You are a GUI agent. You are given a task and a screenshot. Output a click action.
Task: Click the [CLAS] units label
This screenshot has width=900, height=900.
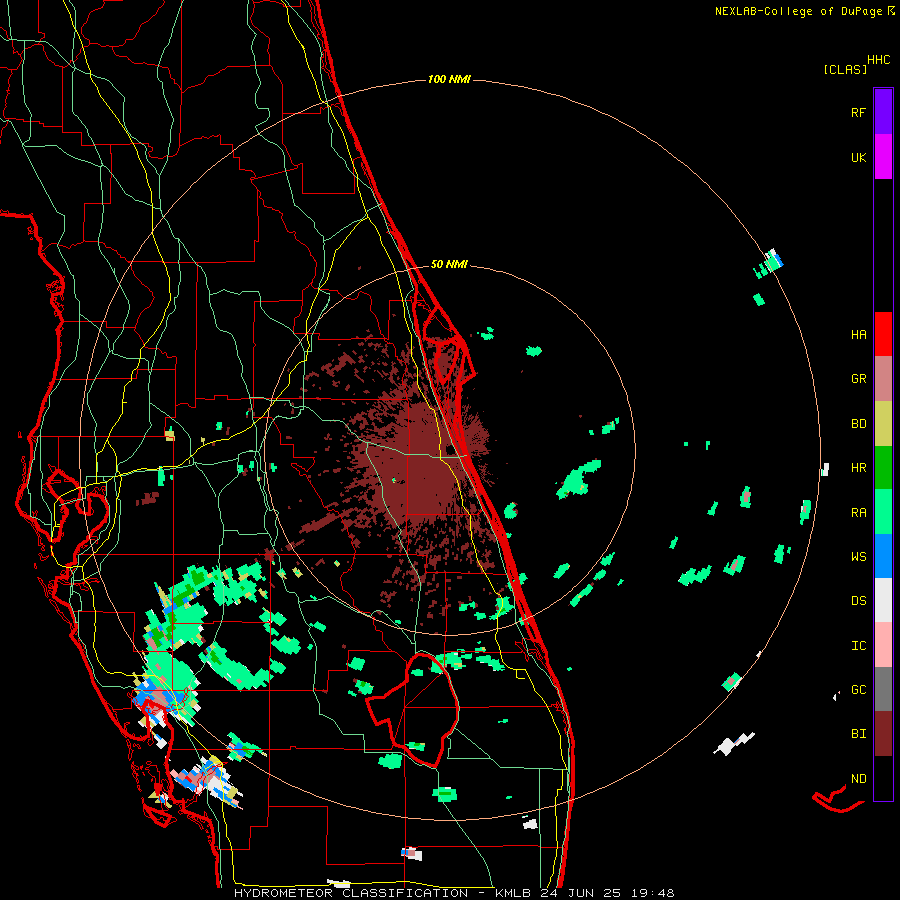[x=845, y=69]
